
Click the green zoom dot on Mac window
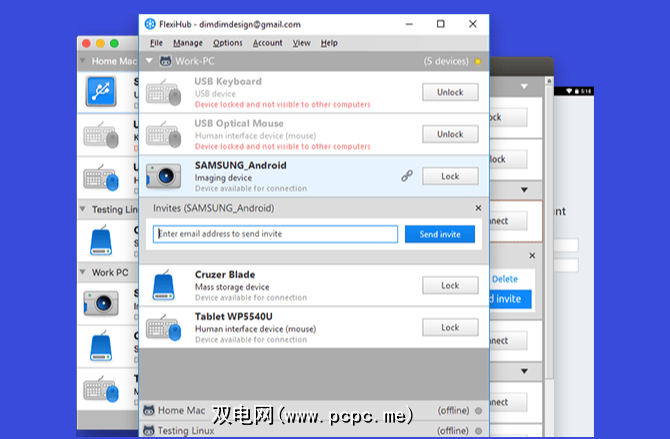click(114, 43)
